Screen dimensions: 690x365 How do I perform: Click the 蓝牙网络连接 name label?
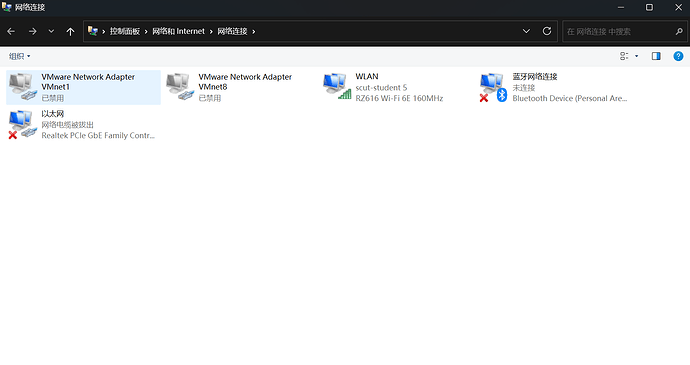tap(535, 77)
